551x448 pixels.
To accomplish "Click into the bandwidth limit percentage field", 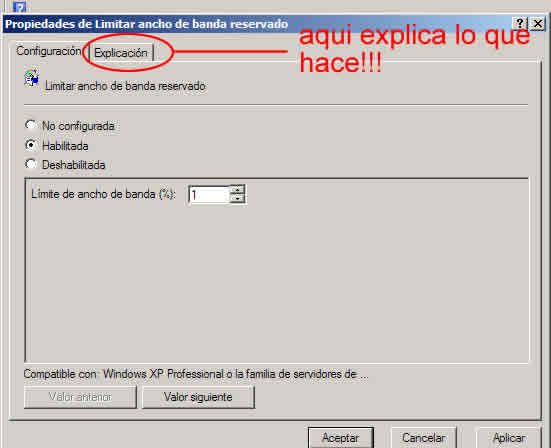I will 209,194.
